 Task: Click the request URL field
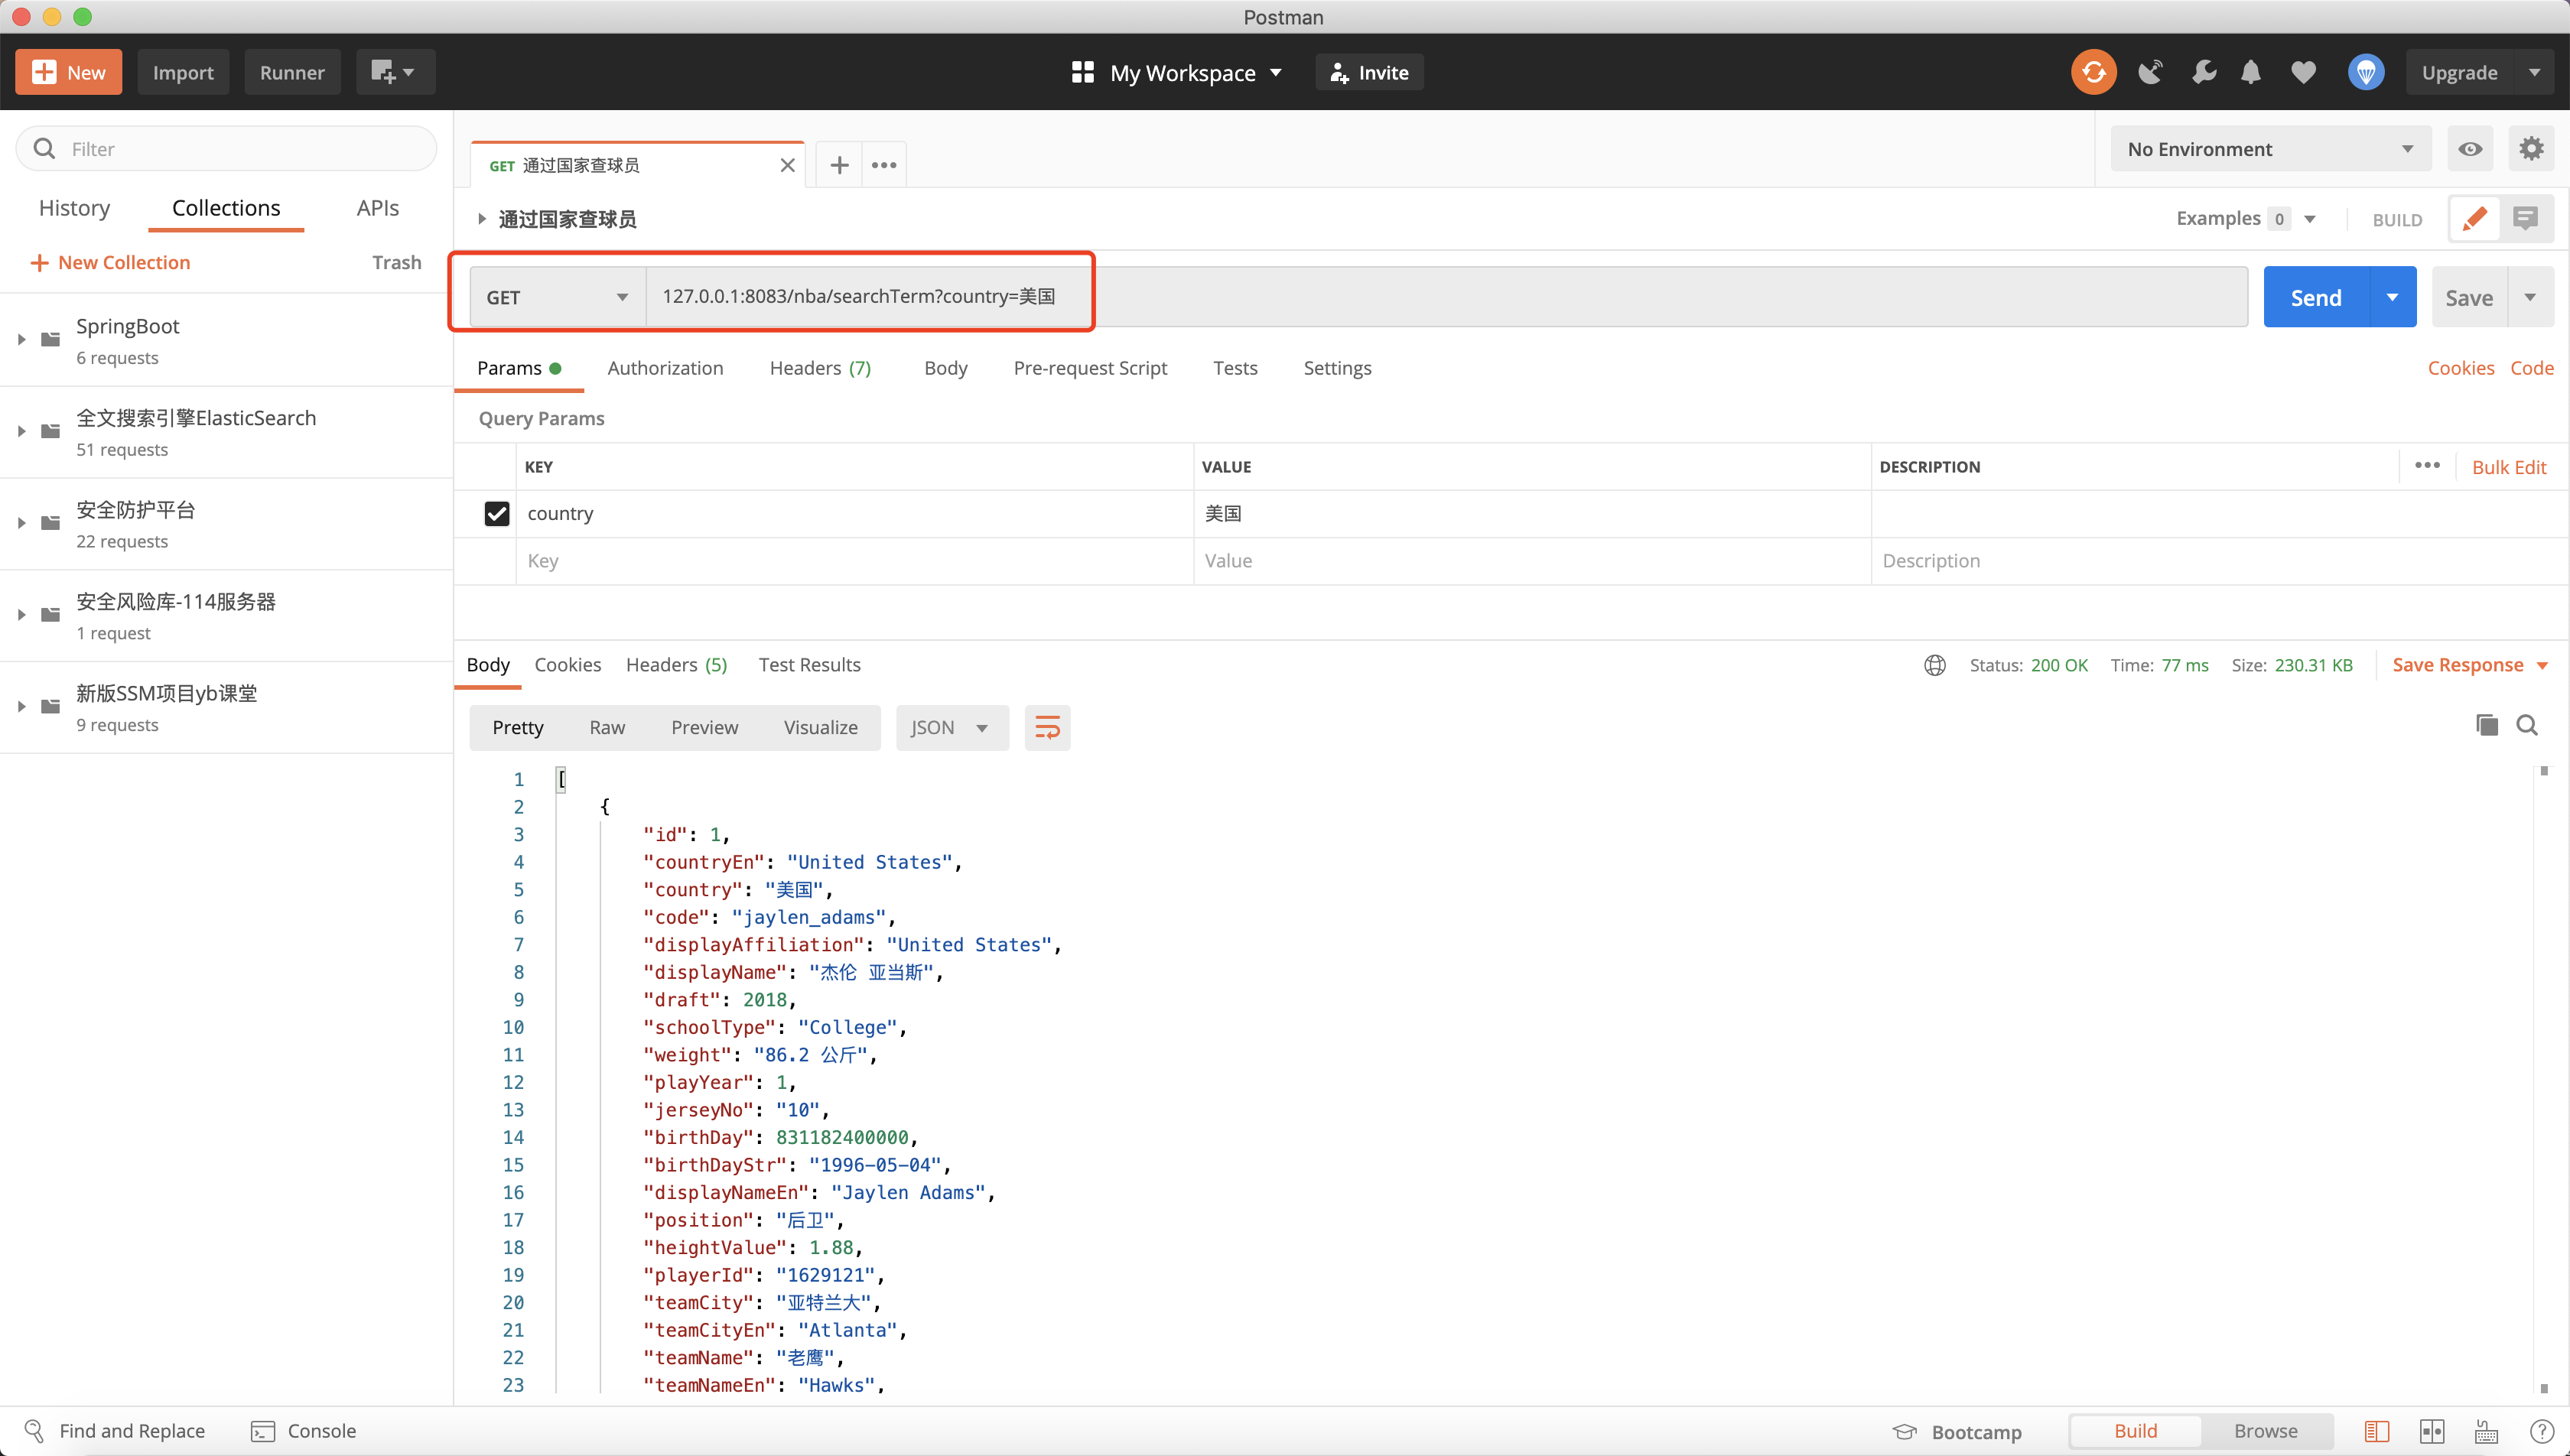coord(1446,297)
